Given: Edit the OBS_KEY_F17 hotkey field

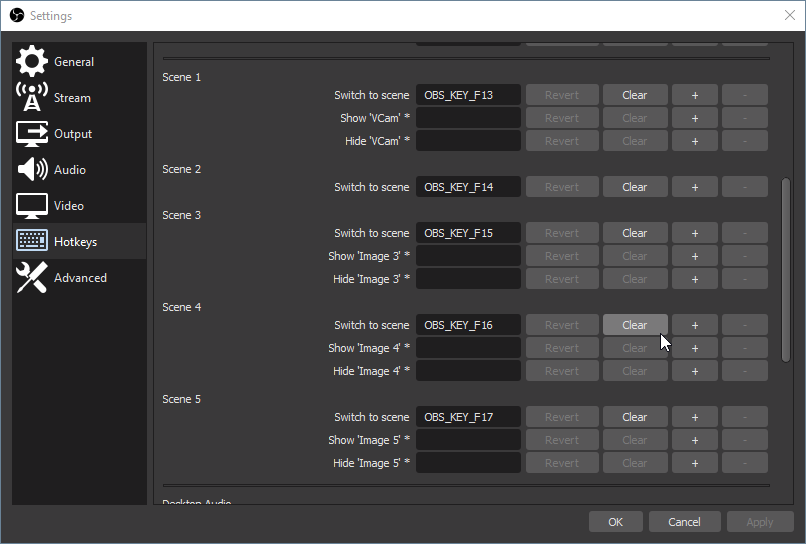Looking at the screenshot, I should (468, 417).
